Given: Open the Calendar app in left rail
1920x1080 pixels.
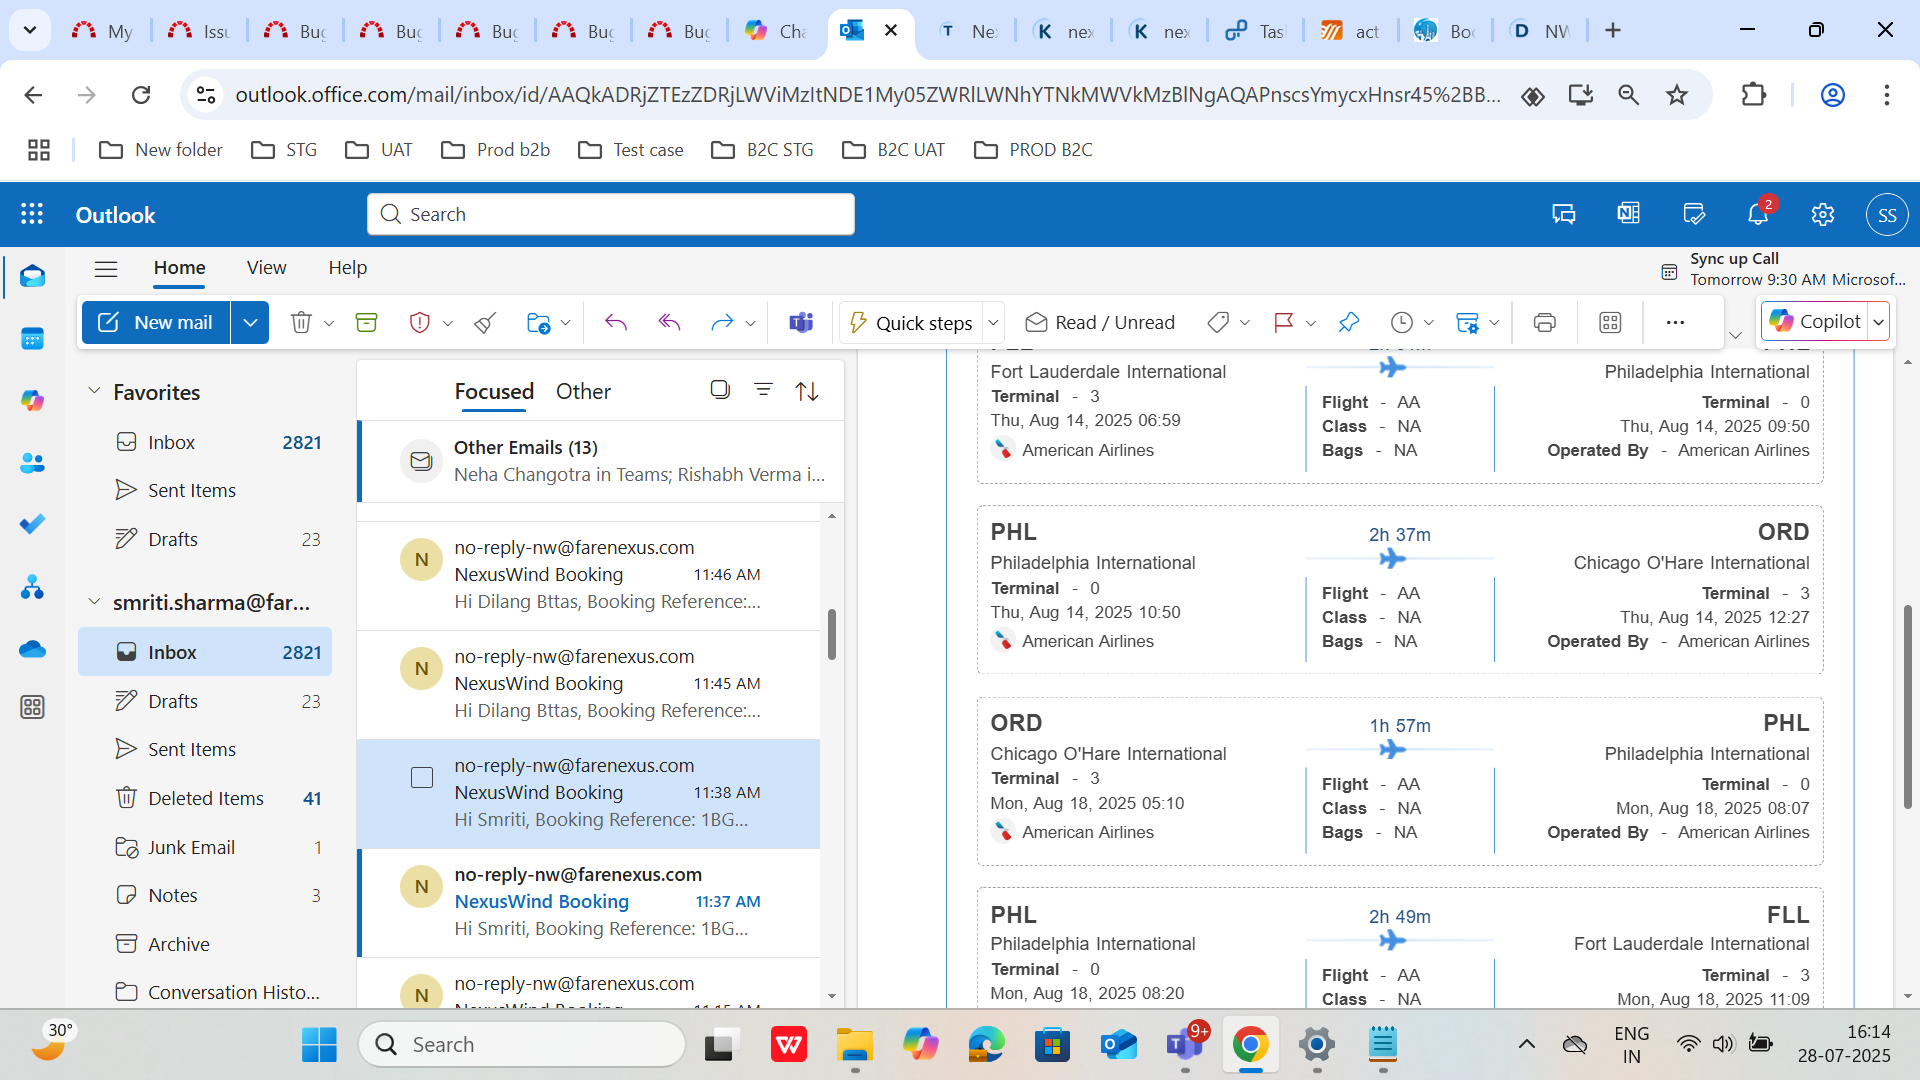Looking at the screenshot, I should [x=32, y=338].
